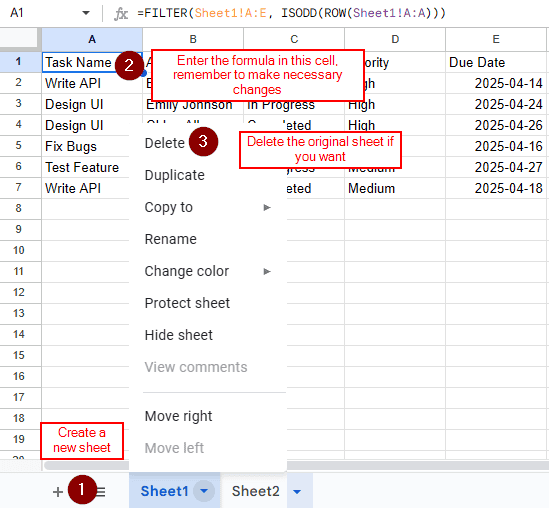Open the all sheets list icon
549x508 pixels.
(100, 492)
